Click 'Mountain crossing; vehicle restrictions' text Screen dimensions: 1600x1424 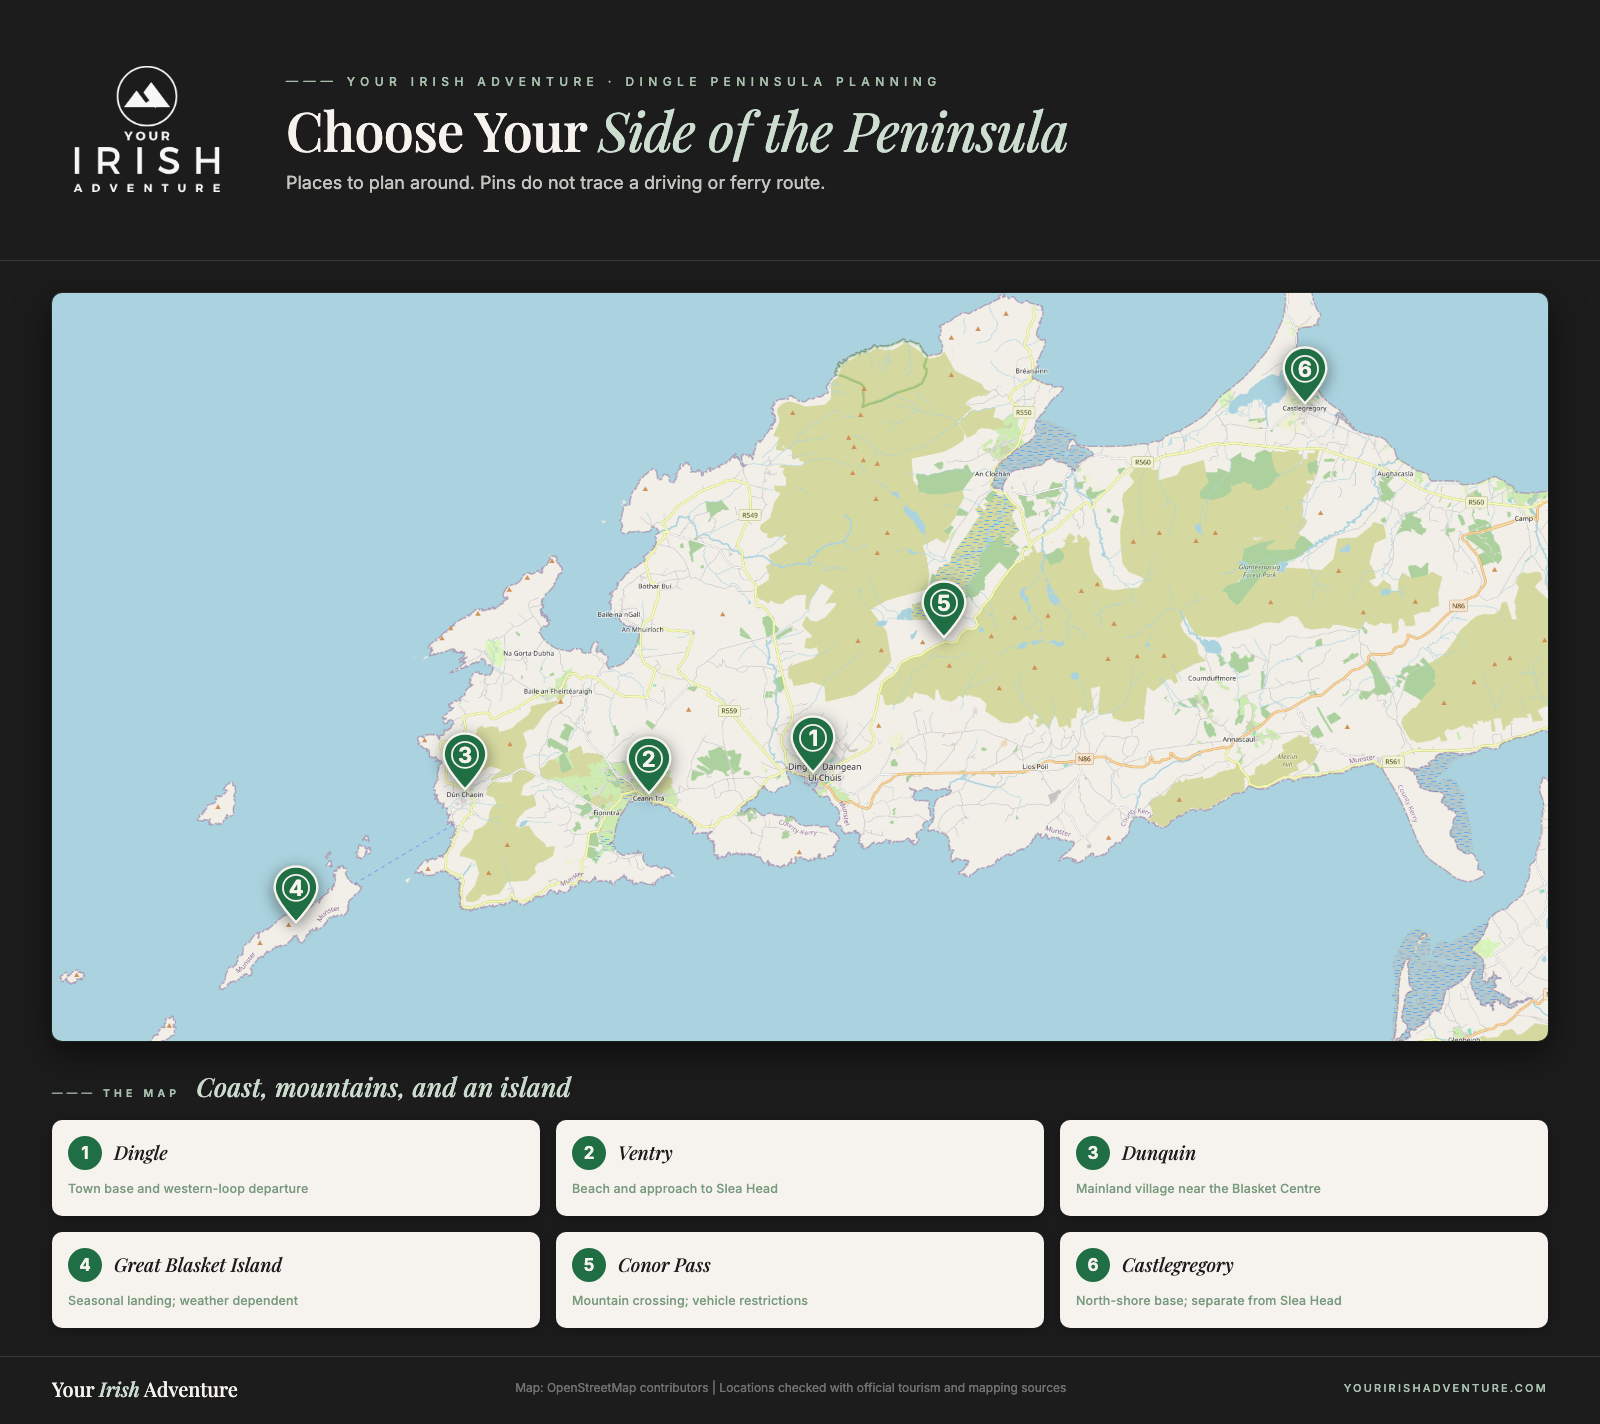coord(690,1301)
